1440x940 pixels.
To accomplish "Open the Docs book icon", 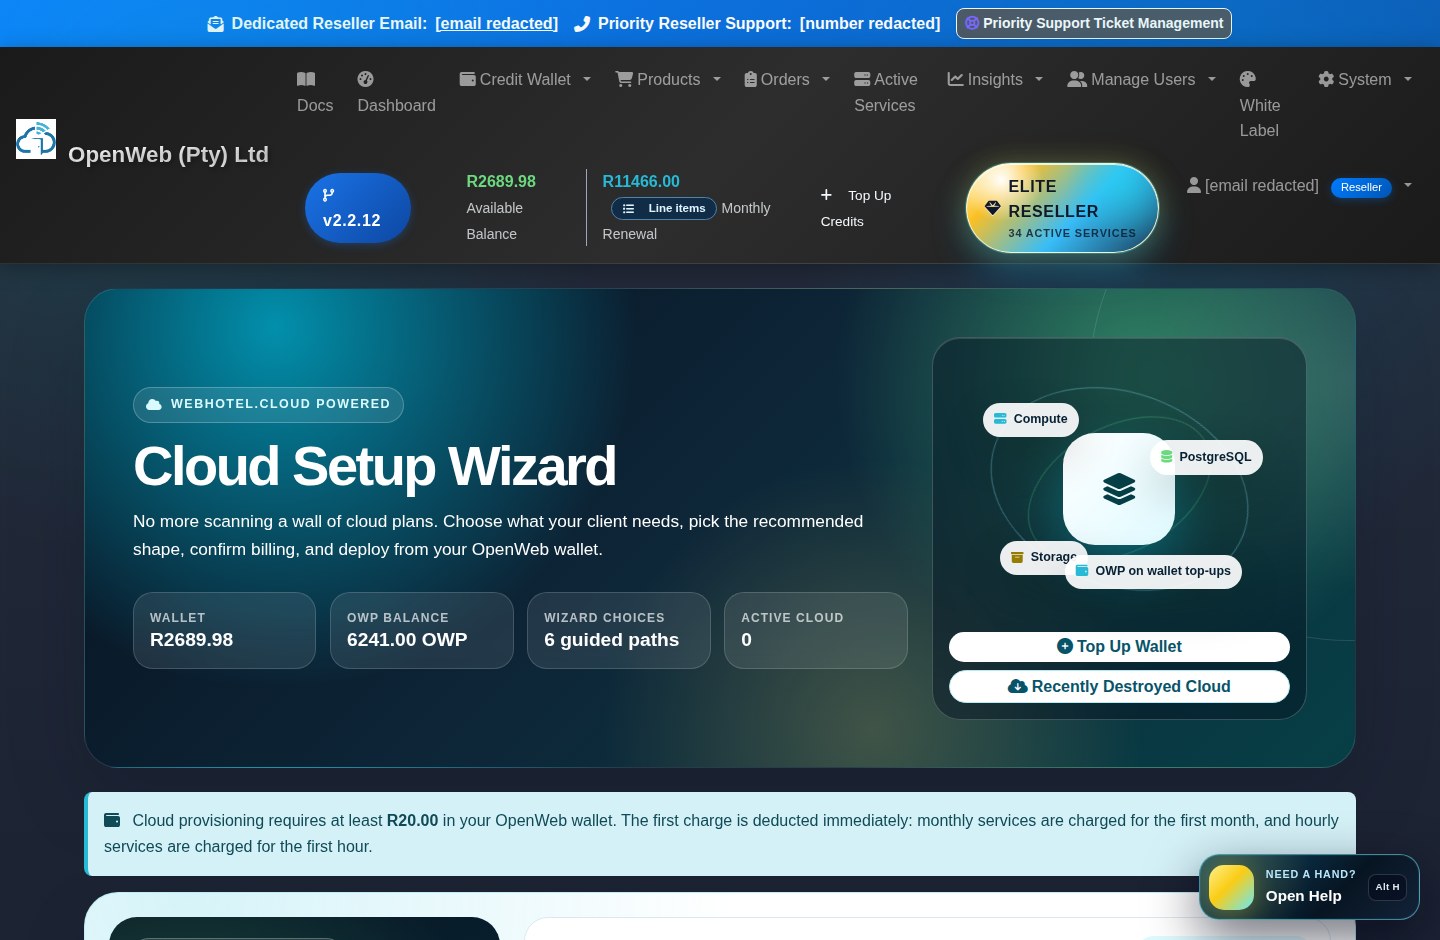I will (306, 79).
